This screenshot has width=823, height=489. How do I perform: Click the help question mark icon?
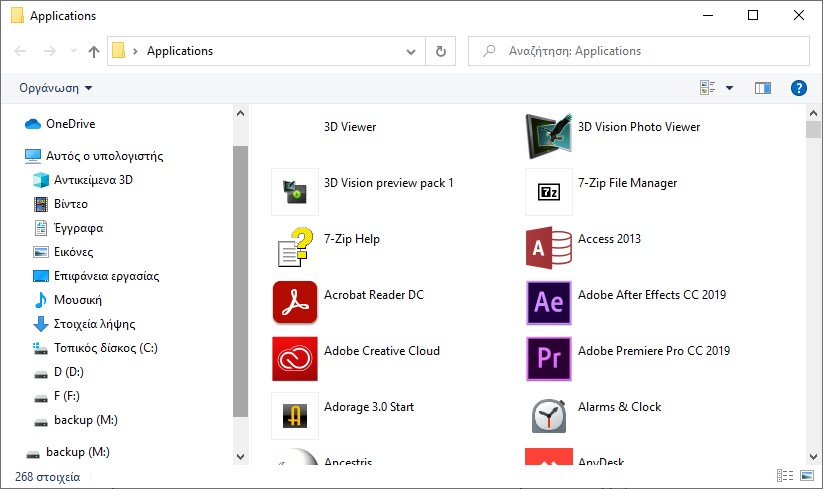pyautogui.click(x=798, y=88)
